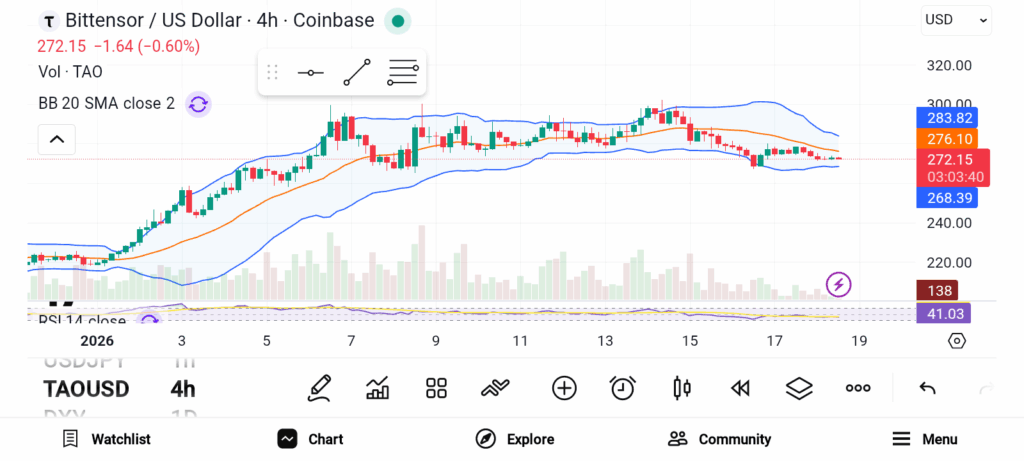Image resolution: width=1024 pixels, height=461 pixels.
Task: Open the indicators panel
Action: (x=378, y=388)
